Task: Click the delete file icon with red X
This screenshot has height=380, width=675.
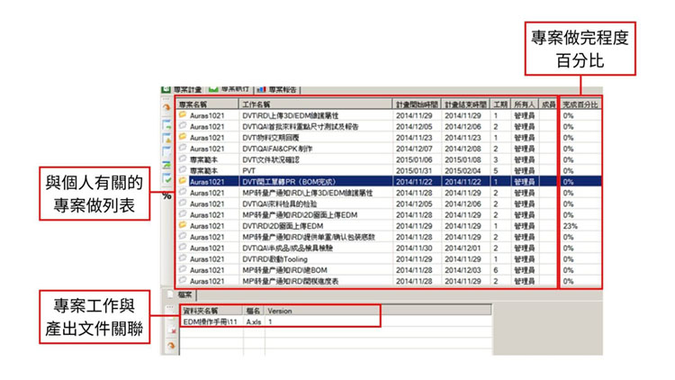Action: point(172,330)
